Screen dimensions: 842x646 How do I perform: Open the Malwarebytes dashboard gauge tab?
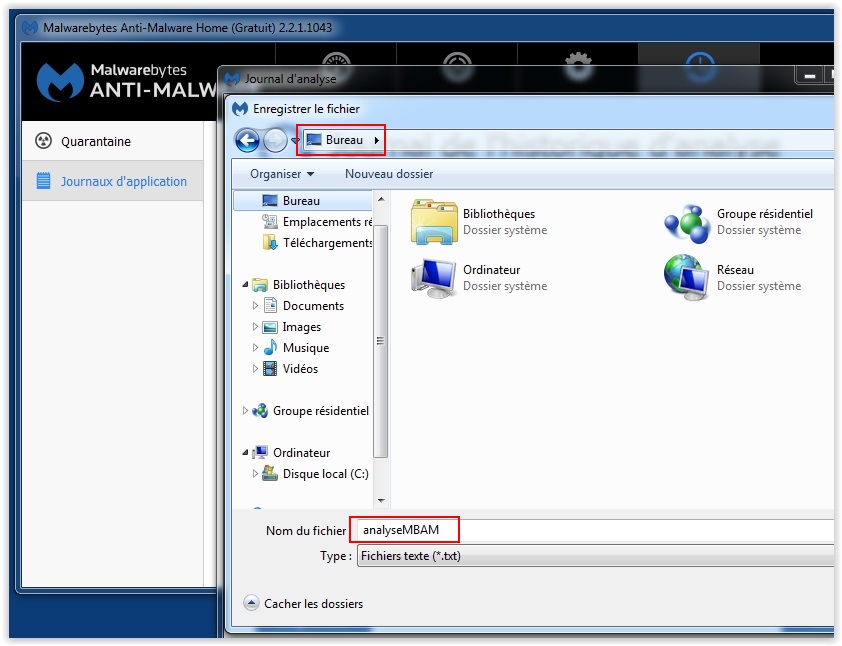coord(336,65)
